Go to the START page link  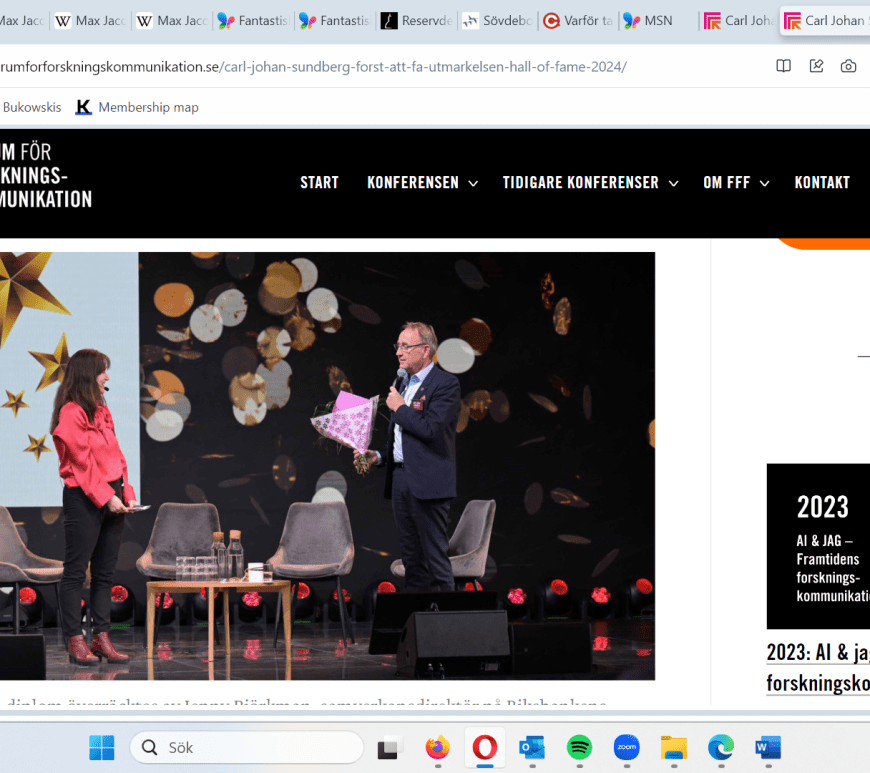[319, 182]
